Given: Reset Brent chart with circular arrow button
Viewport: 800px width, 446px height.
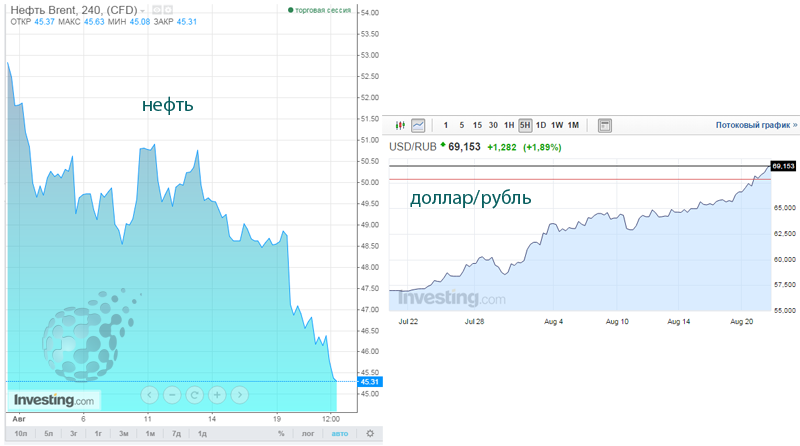Looking at the screenshot, I should click(x=194, y=394).
